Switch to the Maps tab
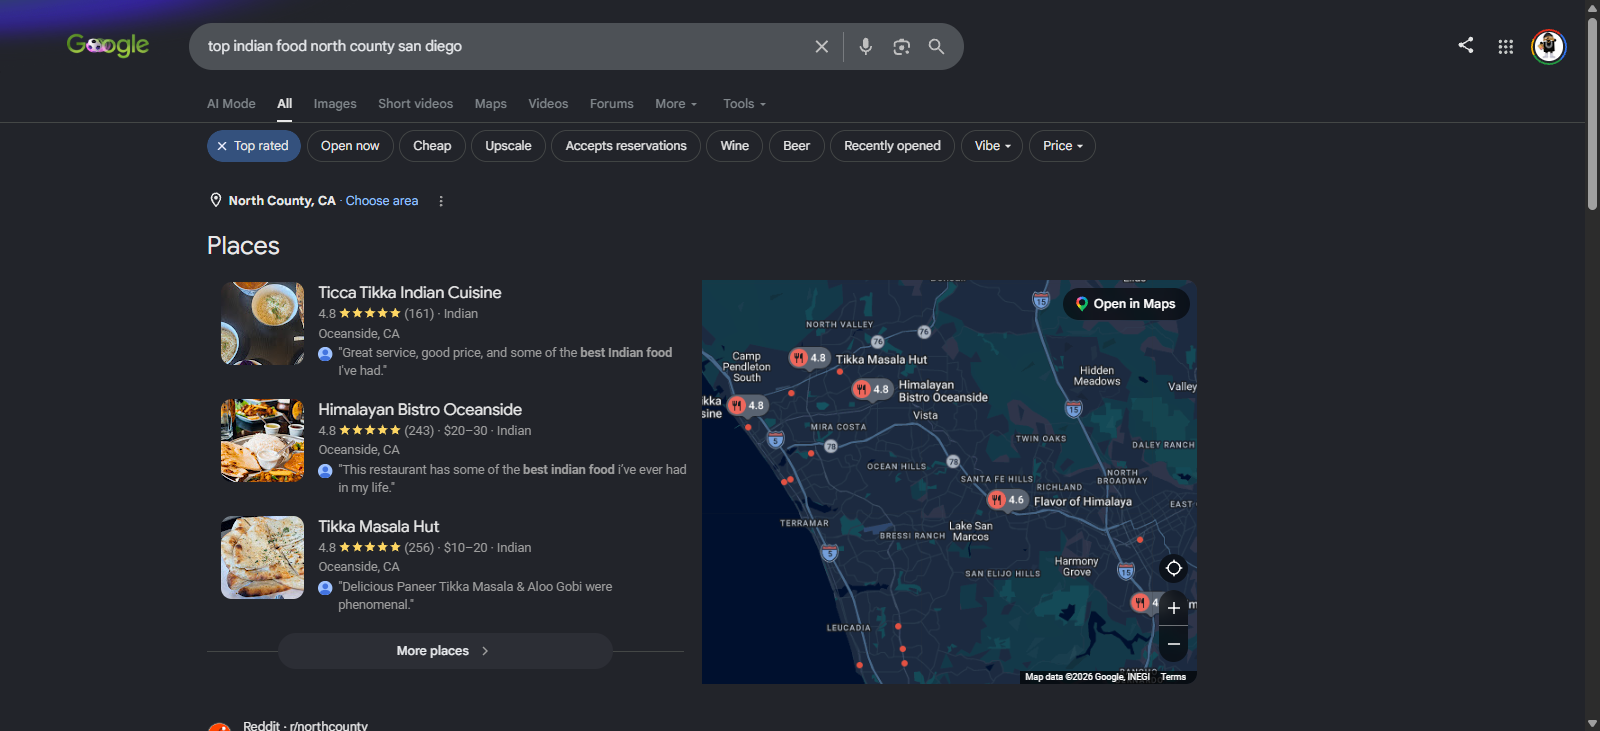1600x731 pixels. tap(490, 104)
